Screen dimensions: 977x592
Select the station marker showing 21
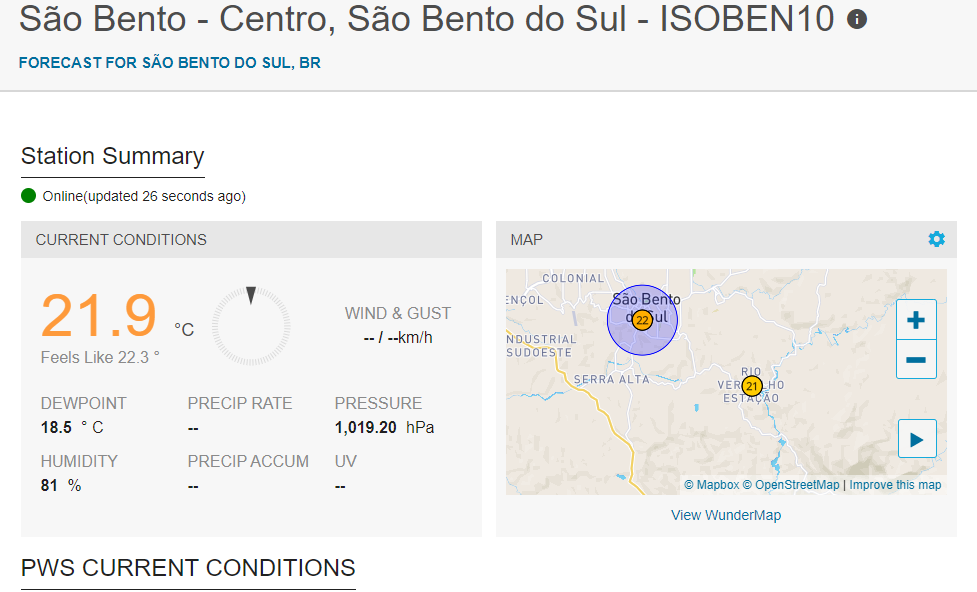752,386
